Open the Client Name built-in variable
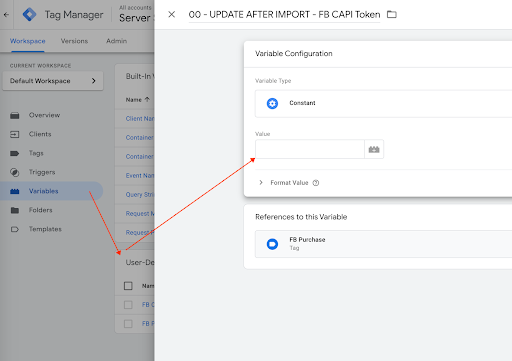This screenshot has height=361, width=512. click(x=140, y=119)
